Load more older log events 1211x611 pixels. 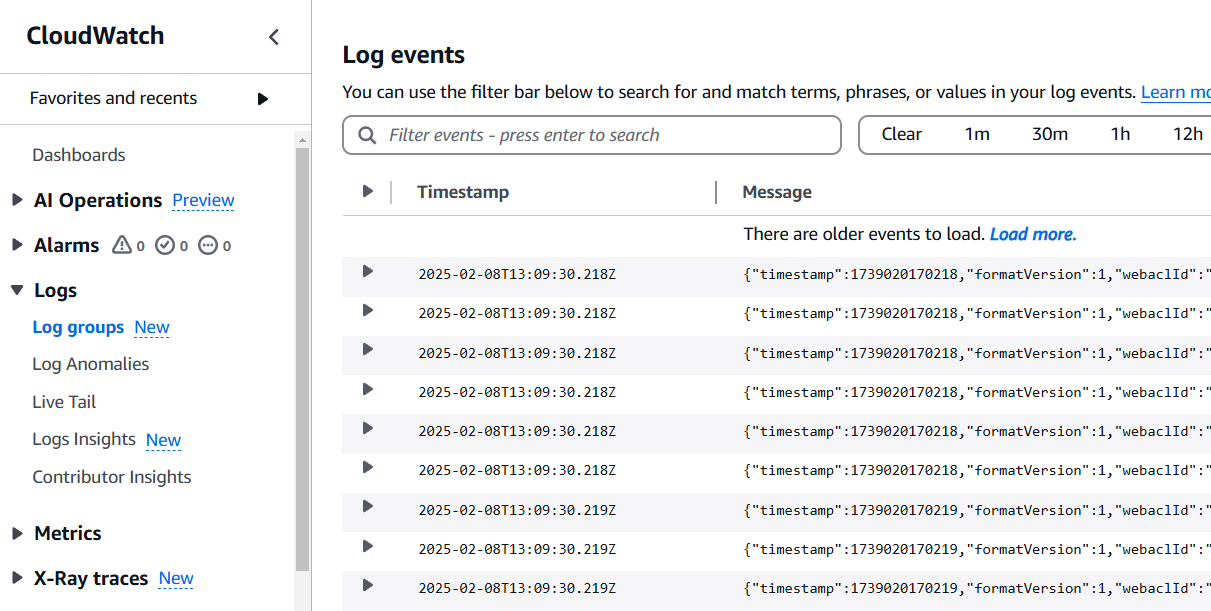tap(1033, 234)
